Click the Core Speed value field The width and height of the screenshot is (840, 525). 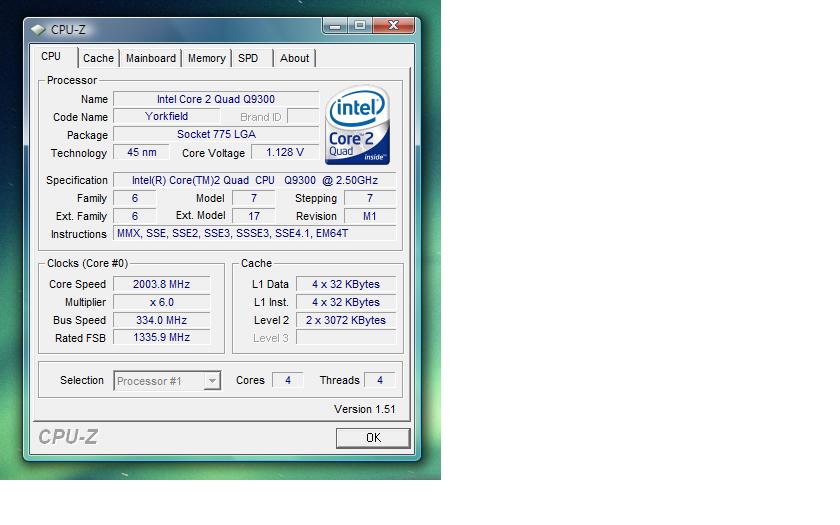point(161,284)
